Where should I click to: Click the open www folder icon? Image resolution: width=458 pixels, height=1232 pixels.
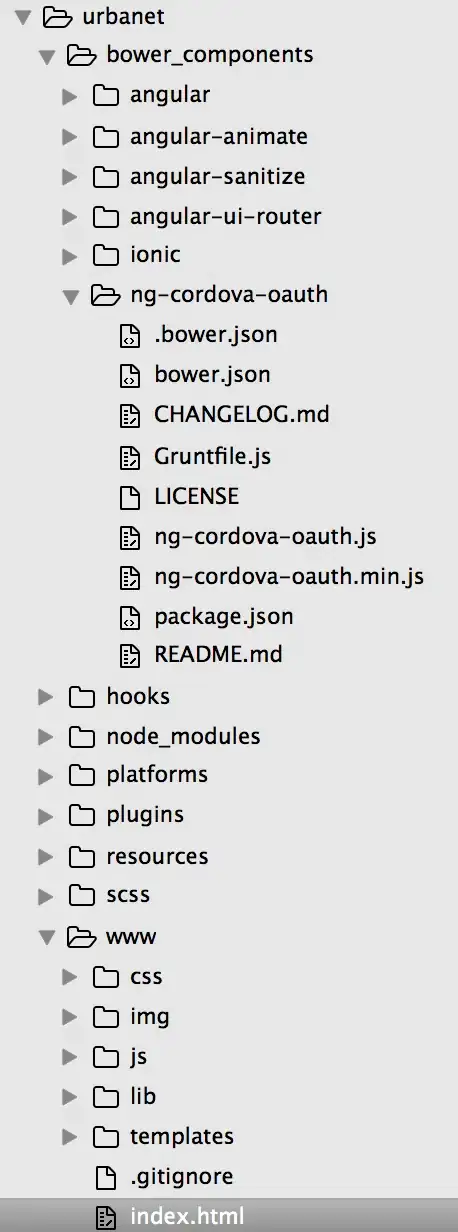[x=82, y=937]
